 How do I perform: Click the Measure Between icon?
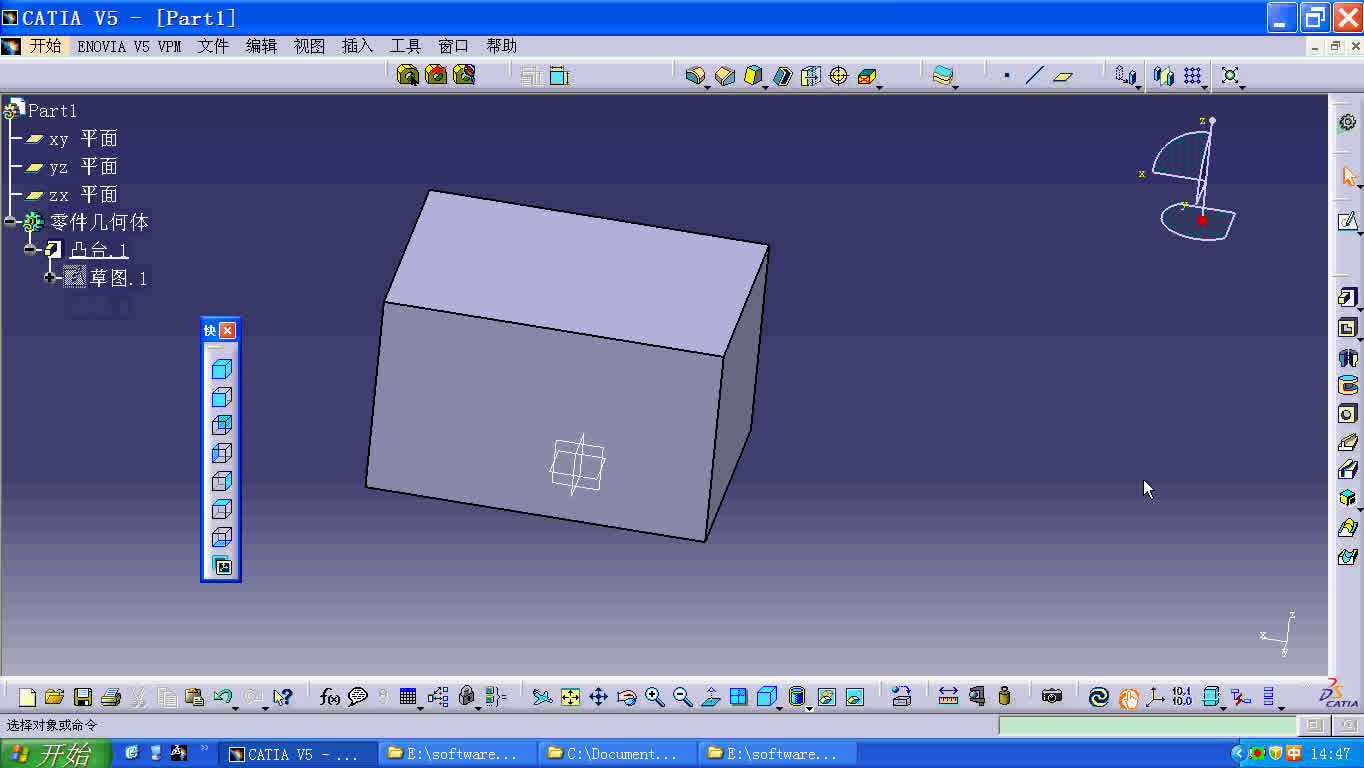(948, 696)
